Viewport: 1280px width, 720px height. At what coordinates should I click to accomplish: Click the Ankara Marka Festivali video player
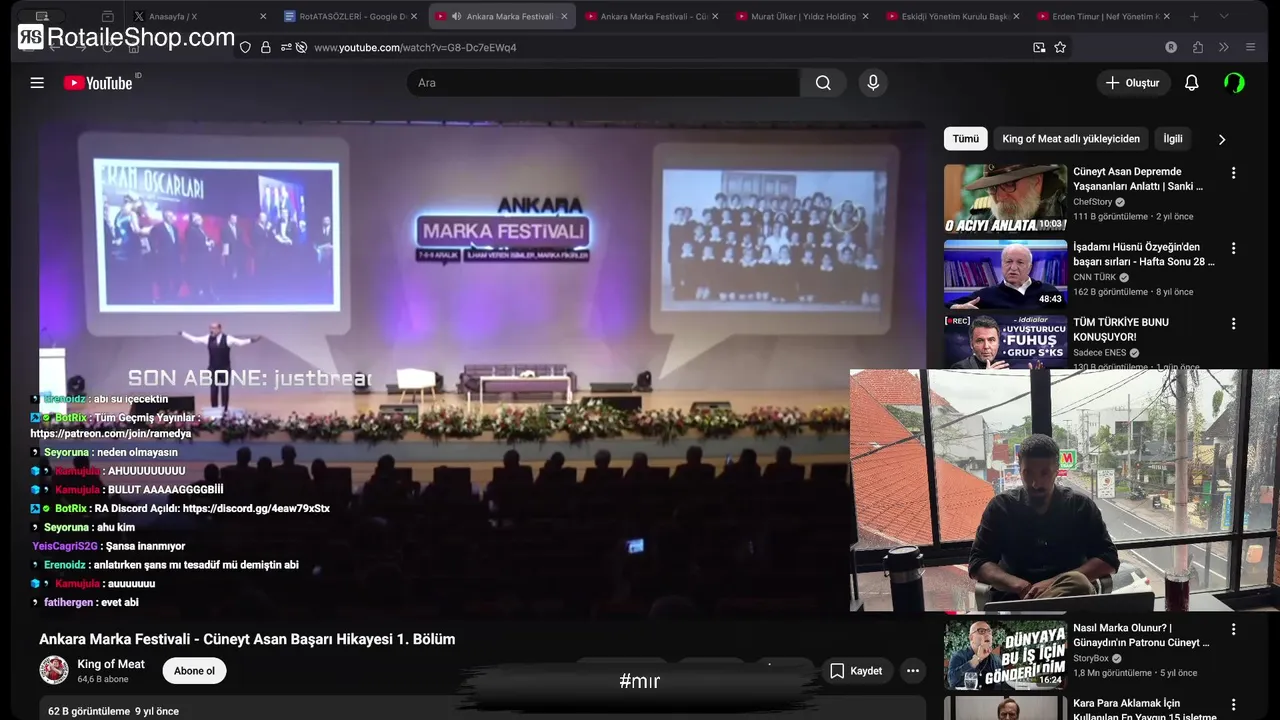click(x=482, y=369)
